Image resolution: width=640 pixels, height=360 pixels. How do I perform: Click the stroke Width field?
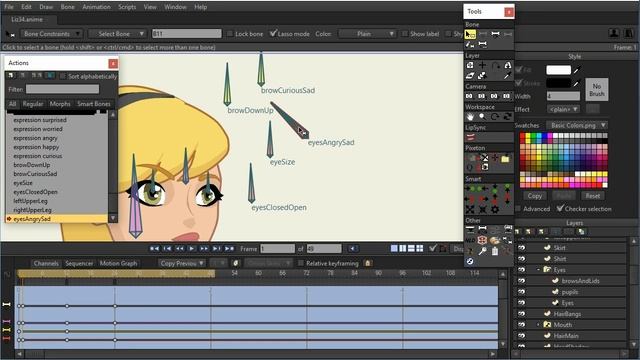[563, 96]
